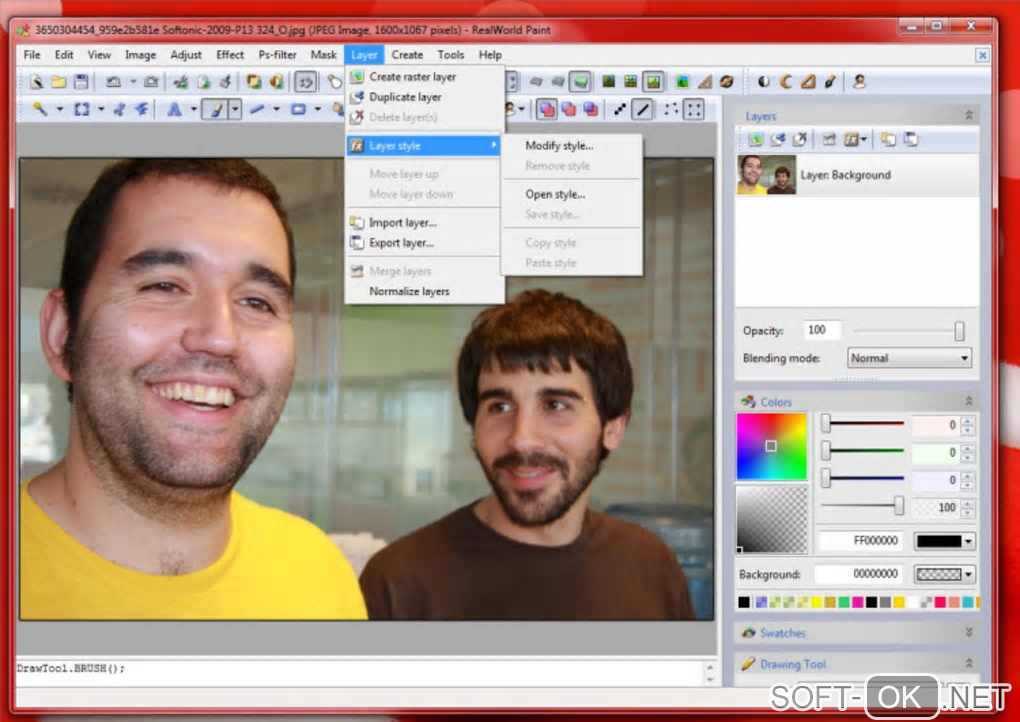
Task: Click the red channel slider
Action: pos(865,425)
